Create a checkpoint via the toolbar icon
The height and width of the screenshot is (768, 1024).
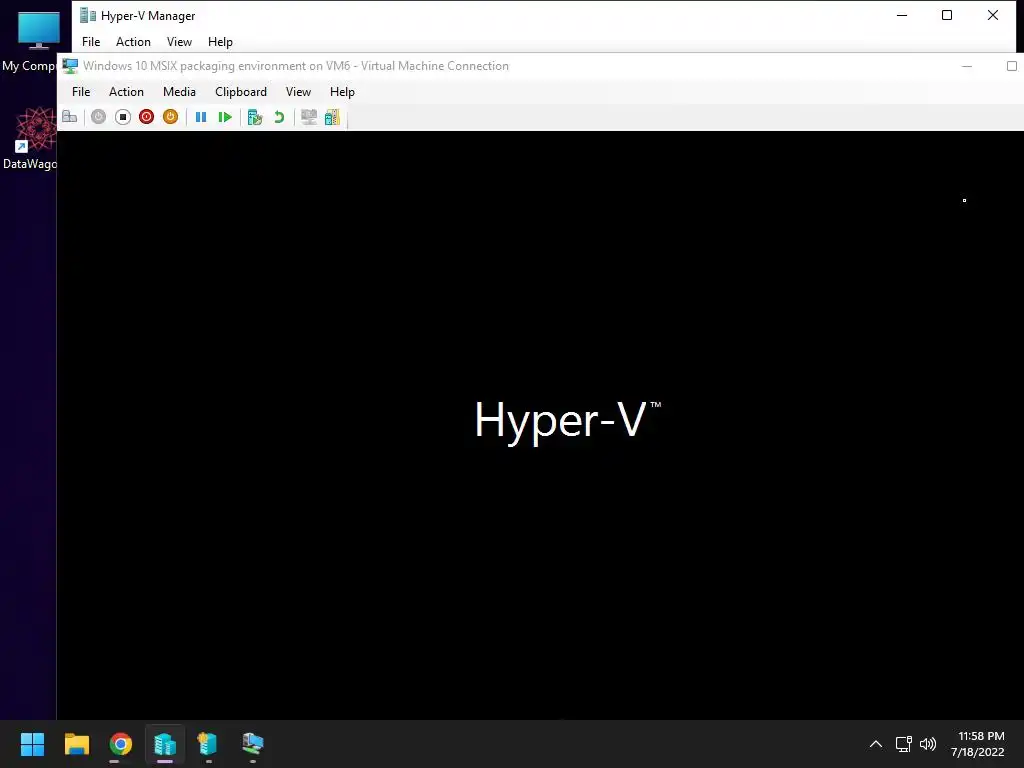click(x=255, y=117)
